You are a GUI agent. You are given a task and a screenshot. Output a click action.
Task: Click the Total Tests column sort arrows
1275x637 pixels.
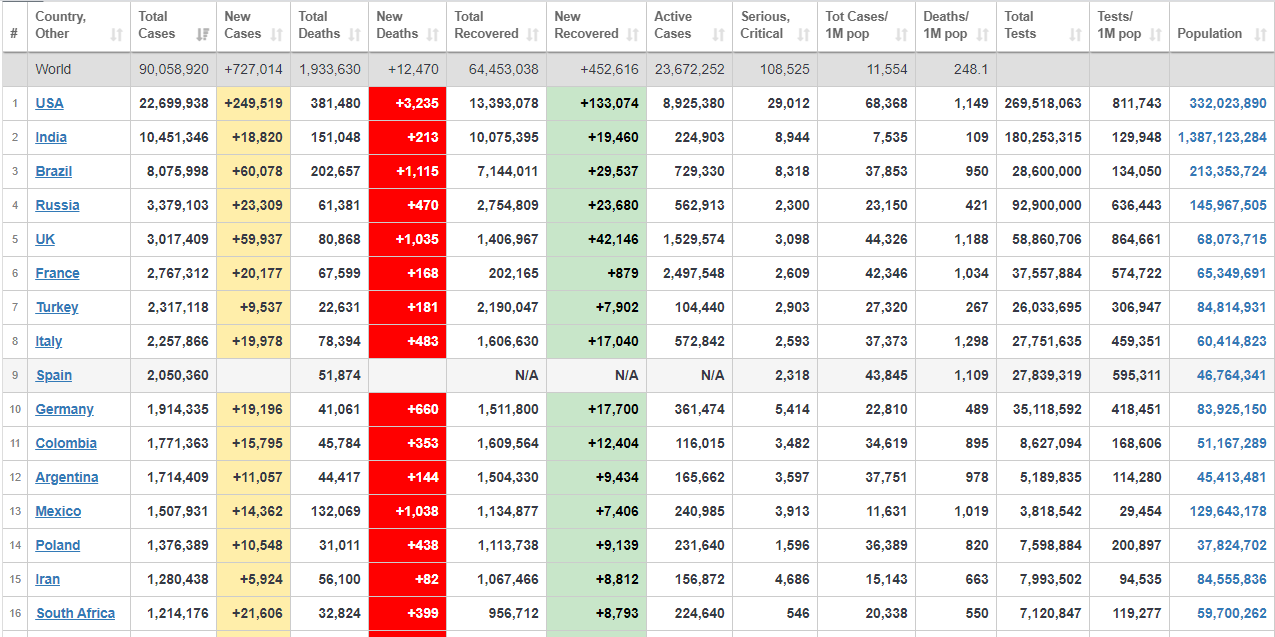[1075, 34]
